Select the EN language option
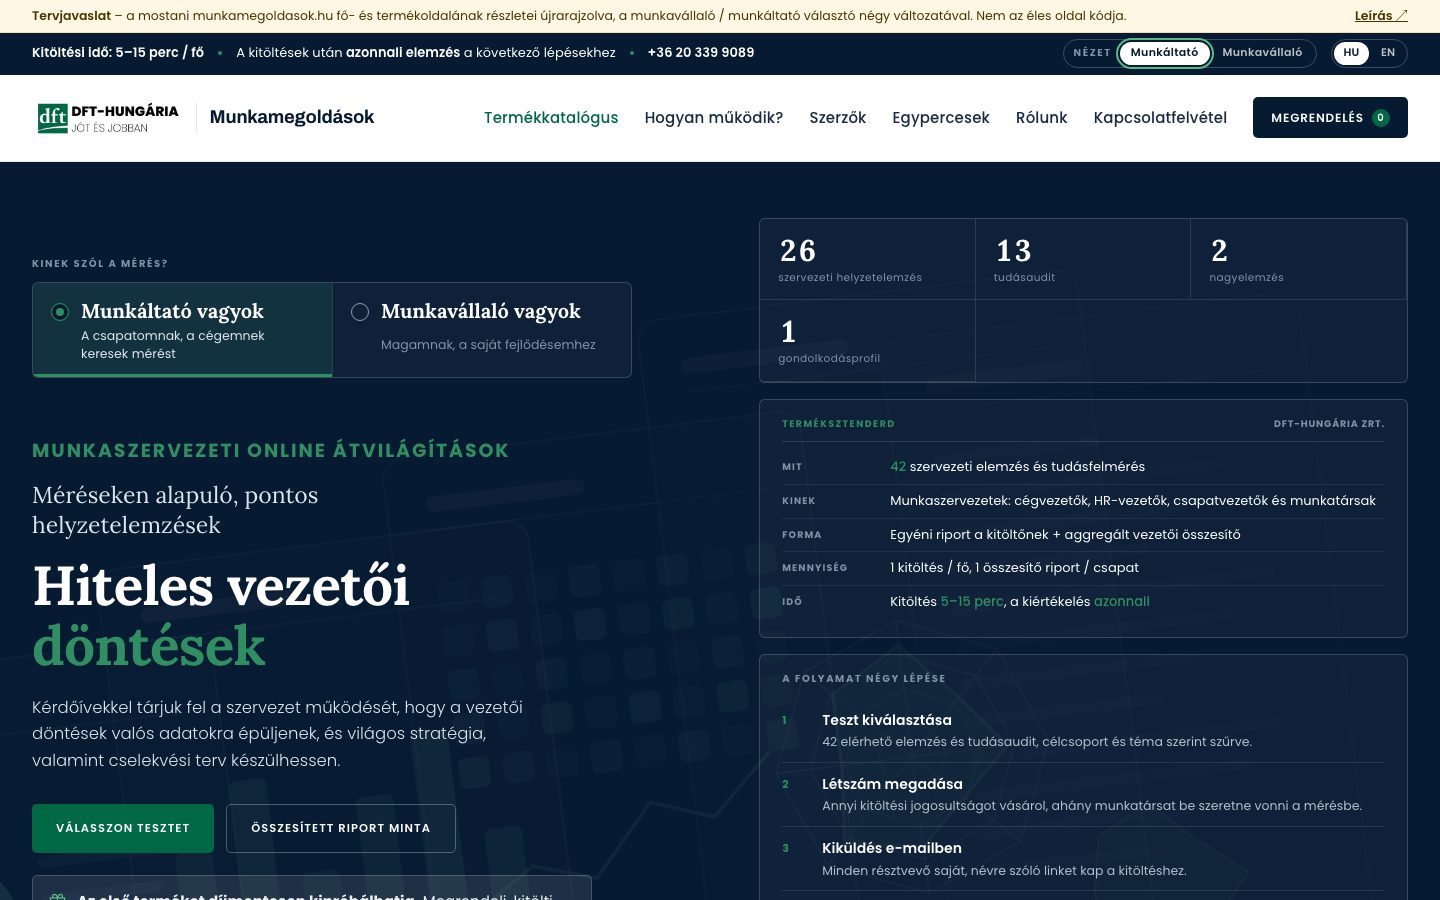Image resolution: width=1440 pixels, height=900 pixels. (x=1388, y=53)
